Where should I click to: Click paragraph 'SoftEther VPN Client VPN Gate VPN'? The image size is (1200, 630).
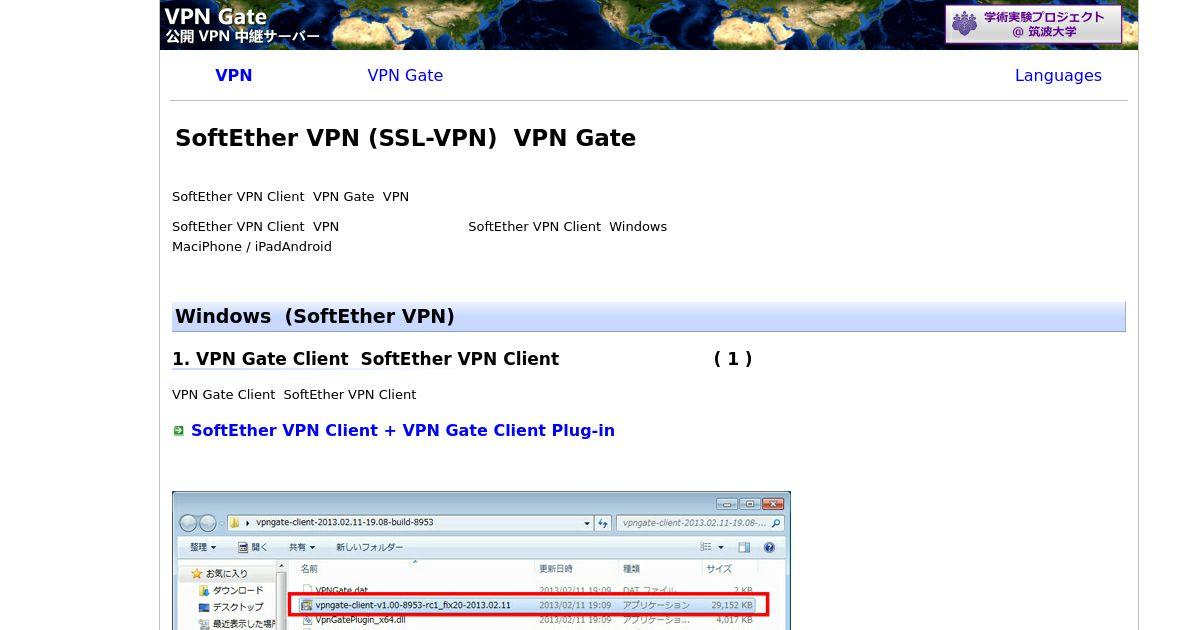coord(290,197)
